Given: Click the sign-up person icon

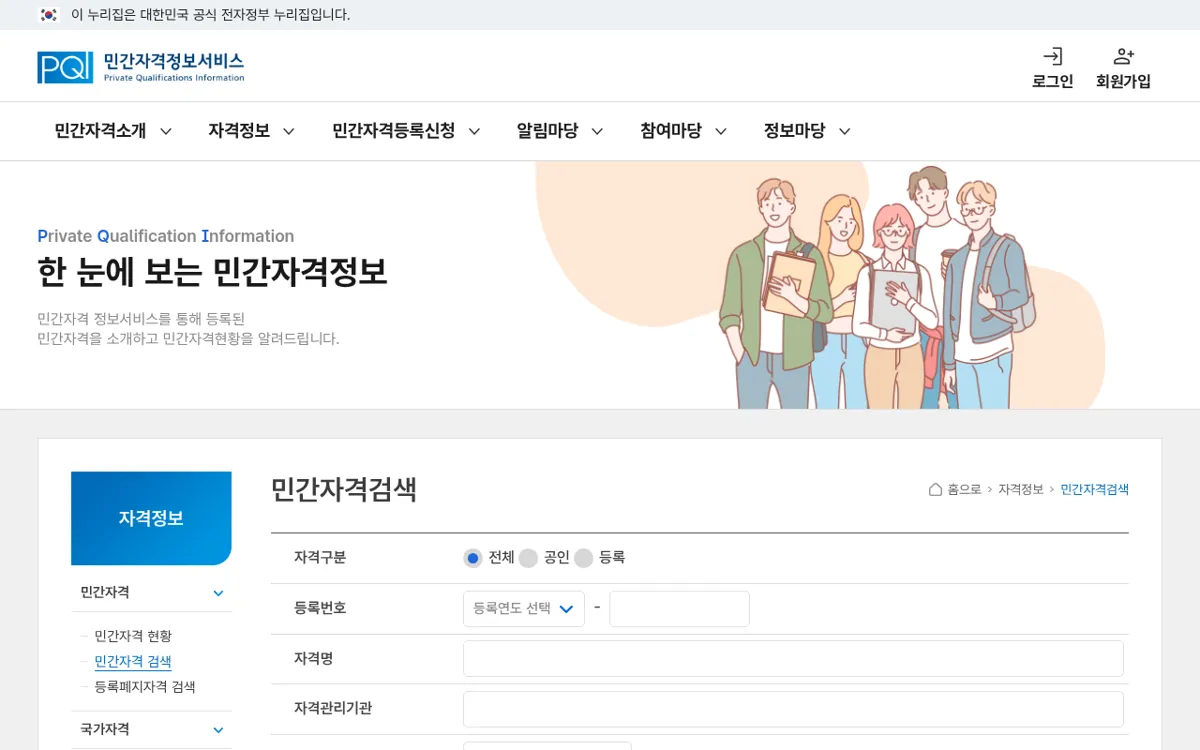Looking at the screenshot, I should 1123,56.
